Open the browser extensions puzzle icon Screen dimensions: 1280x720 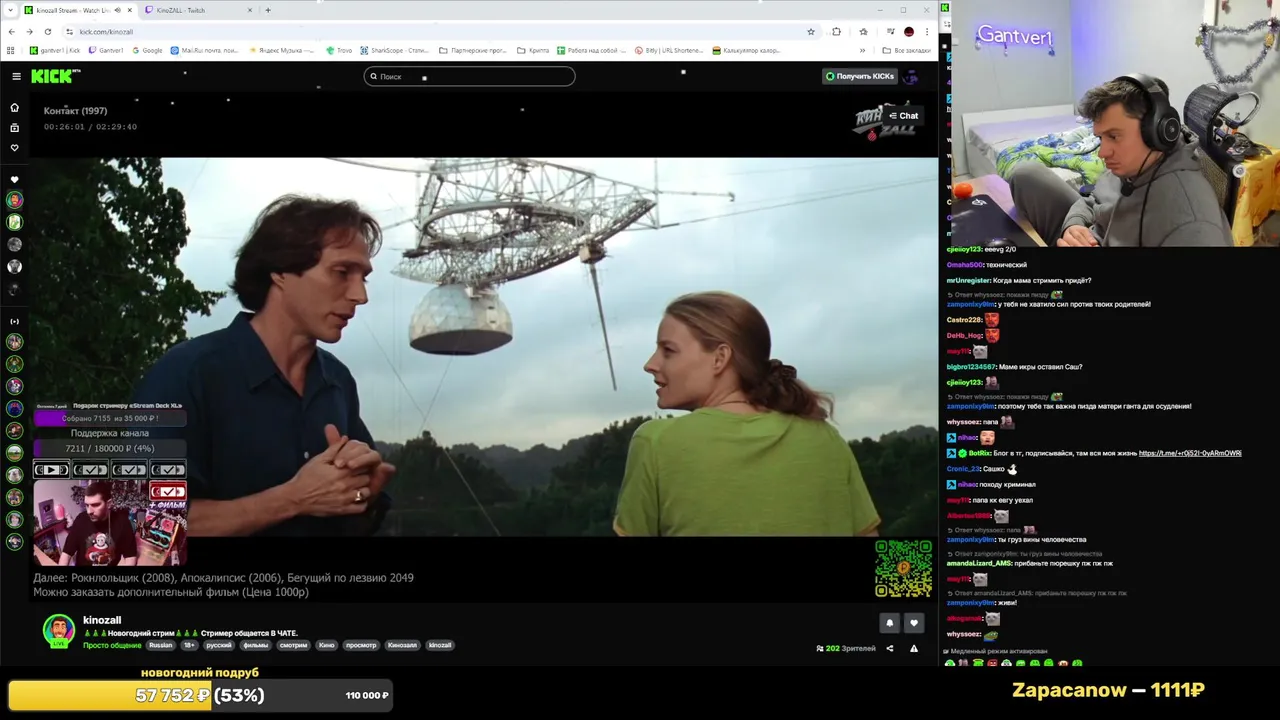836,32
